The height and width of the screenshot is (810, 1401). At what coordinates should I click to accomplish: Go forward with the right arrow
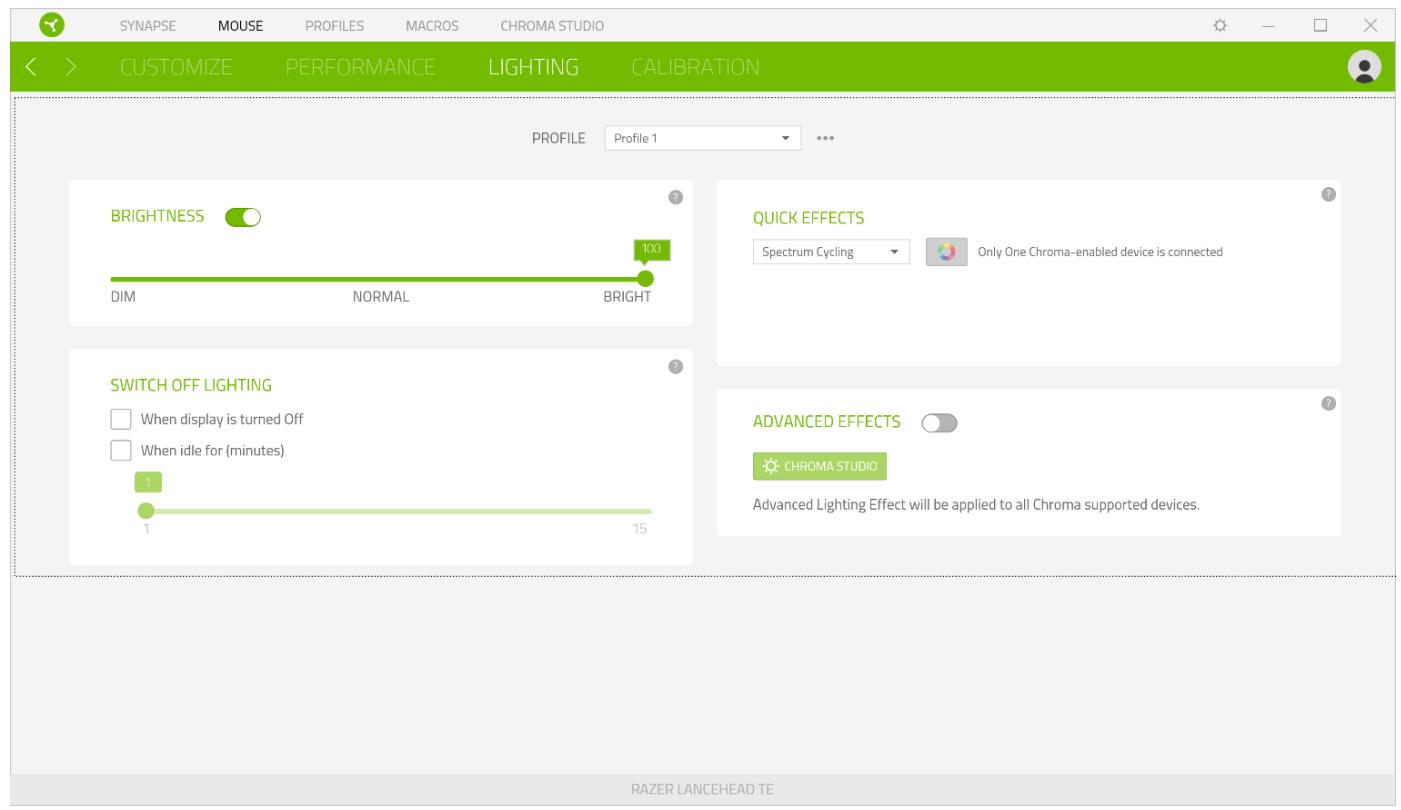point(71,68)
